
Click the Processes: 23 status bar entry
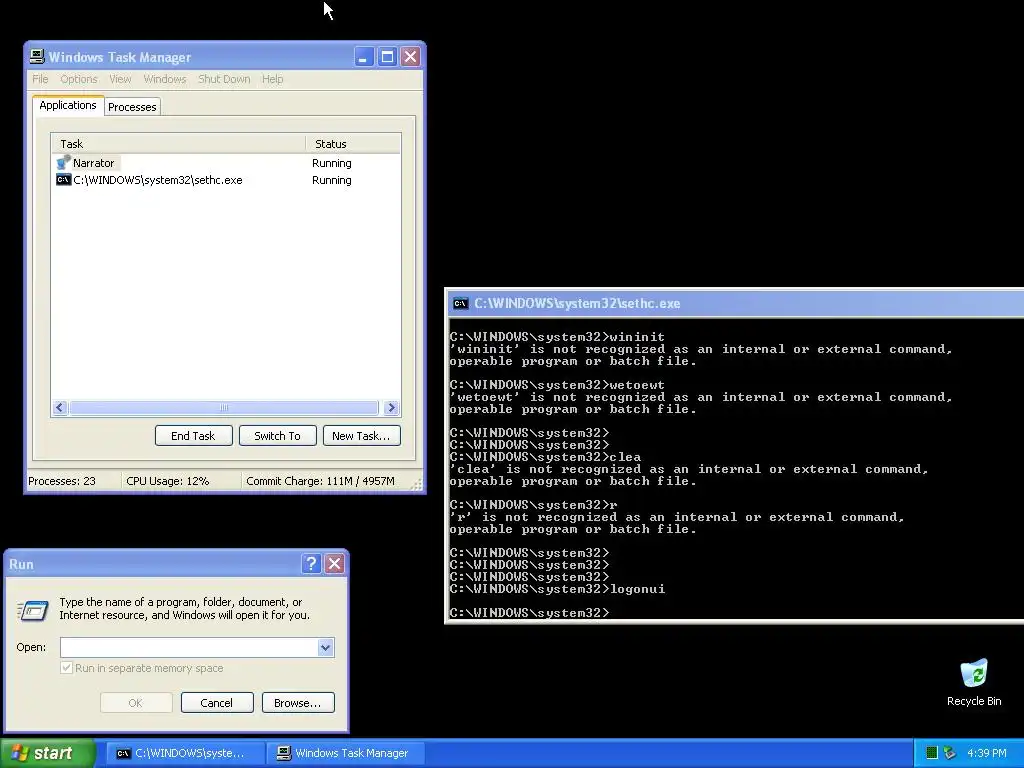pyautogui.click(x=62, y=481)
